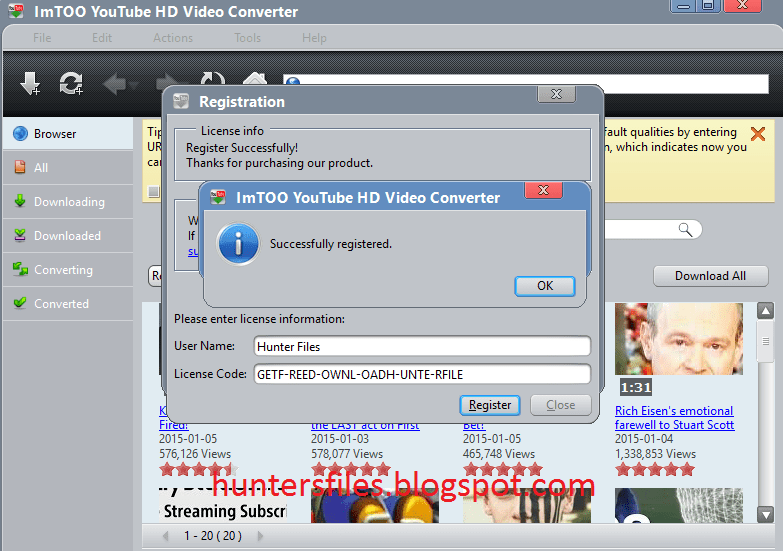Click the download video toolbar icon
The width and height of the screenshot is (783, 551).
click(x=30, y=83)
